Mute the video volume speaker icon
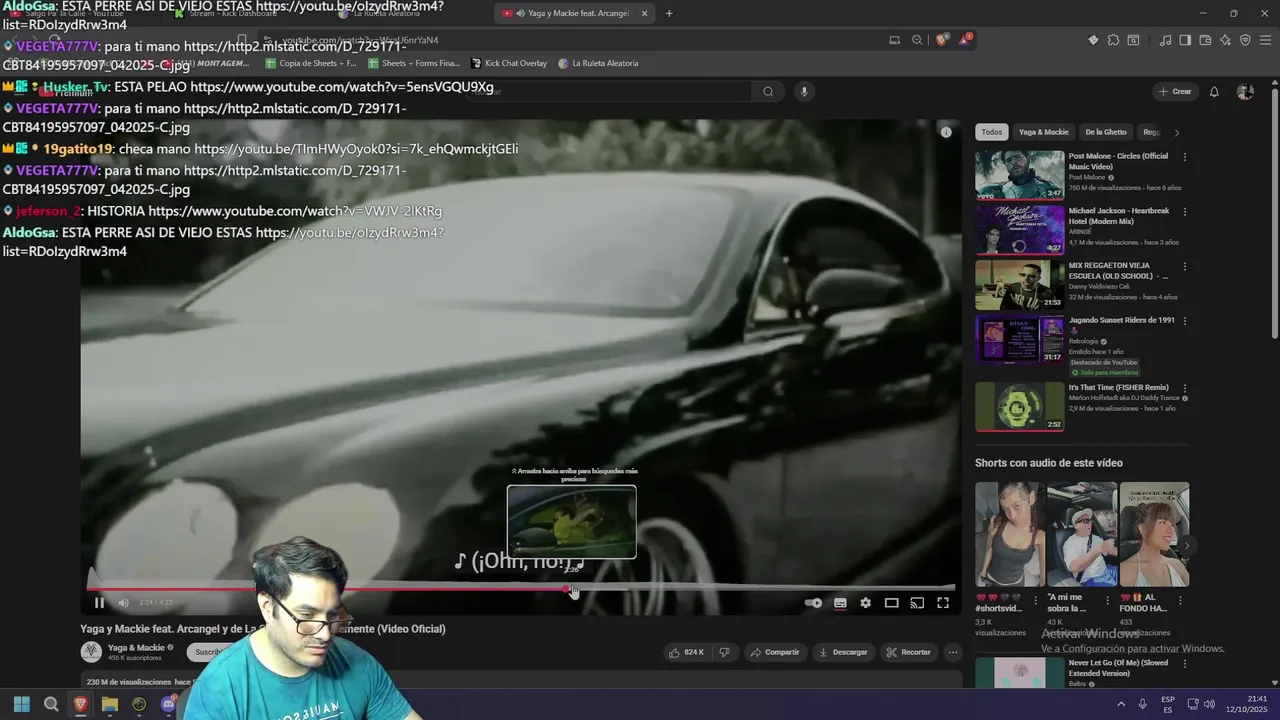Screen dimensions: 1280x720 click(x=123, y=603)
